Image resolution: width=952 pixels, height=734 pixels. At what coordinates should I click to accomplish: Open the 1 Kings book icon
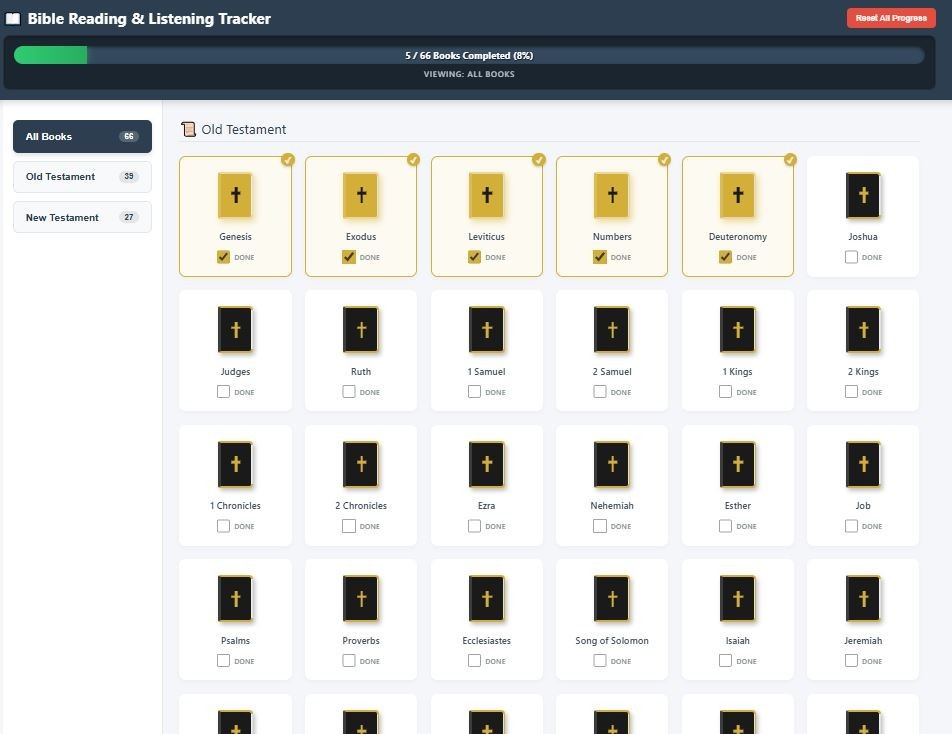pos(738,330)
